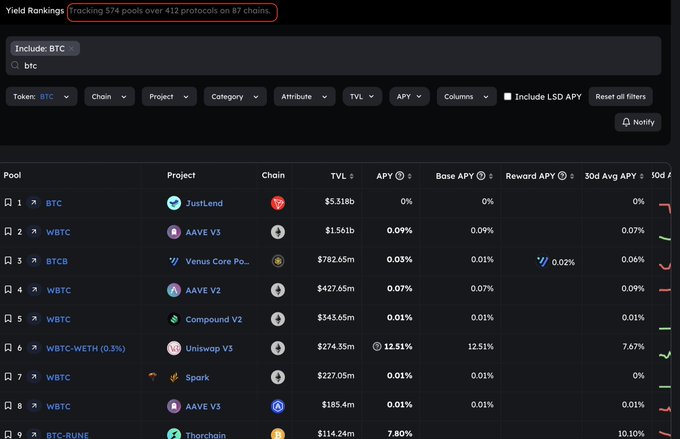Open the APY filter dropdown
Screen dimensions: 680x439
point(409,96)
